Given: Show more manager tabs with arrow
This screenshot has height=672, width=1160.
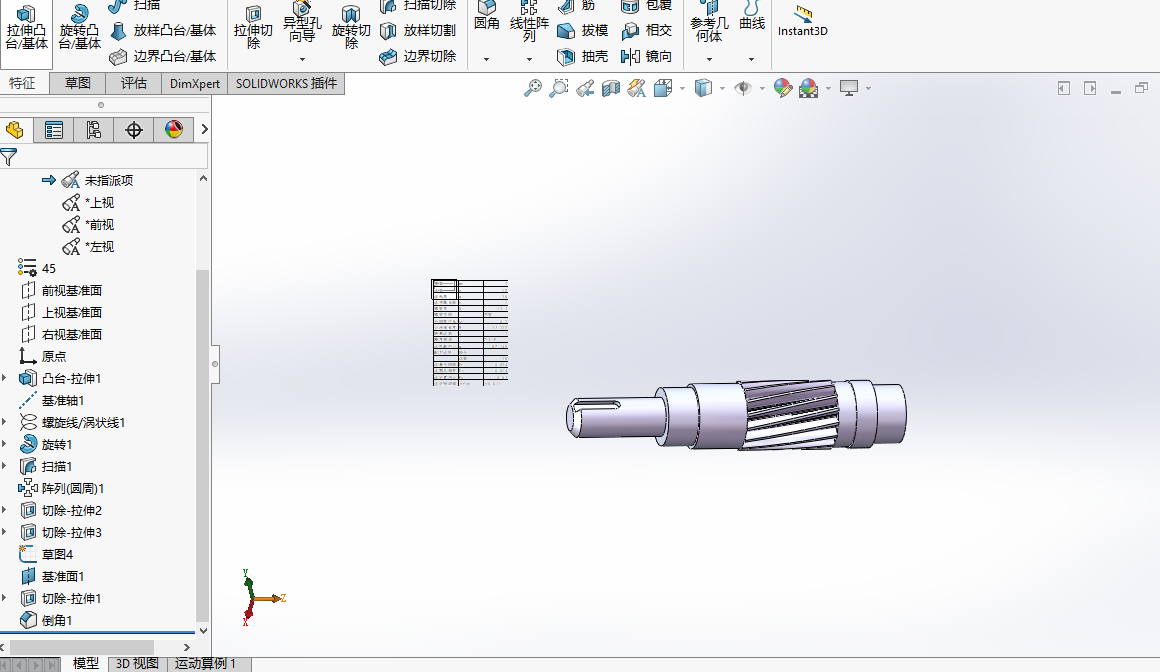Looking at the screenshot, I should pos(204,130).
